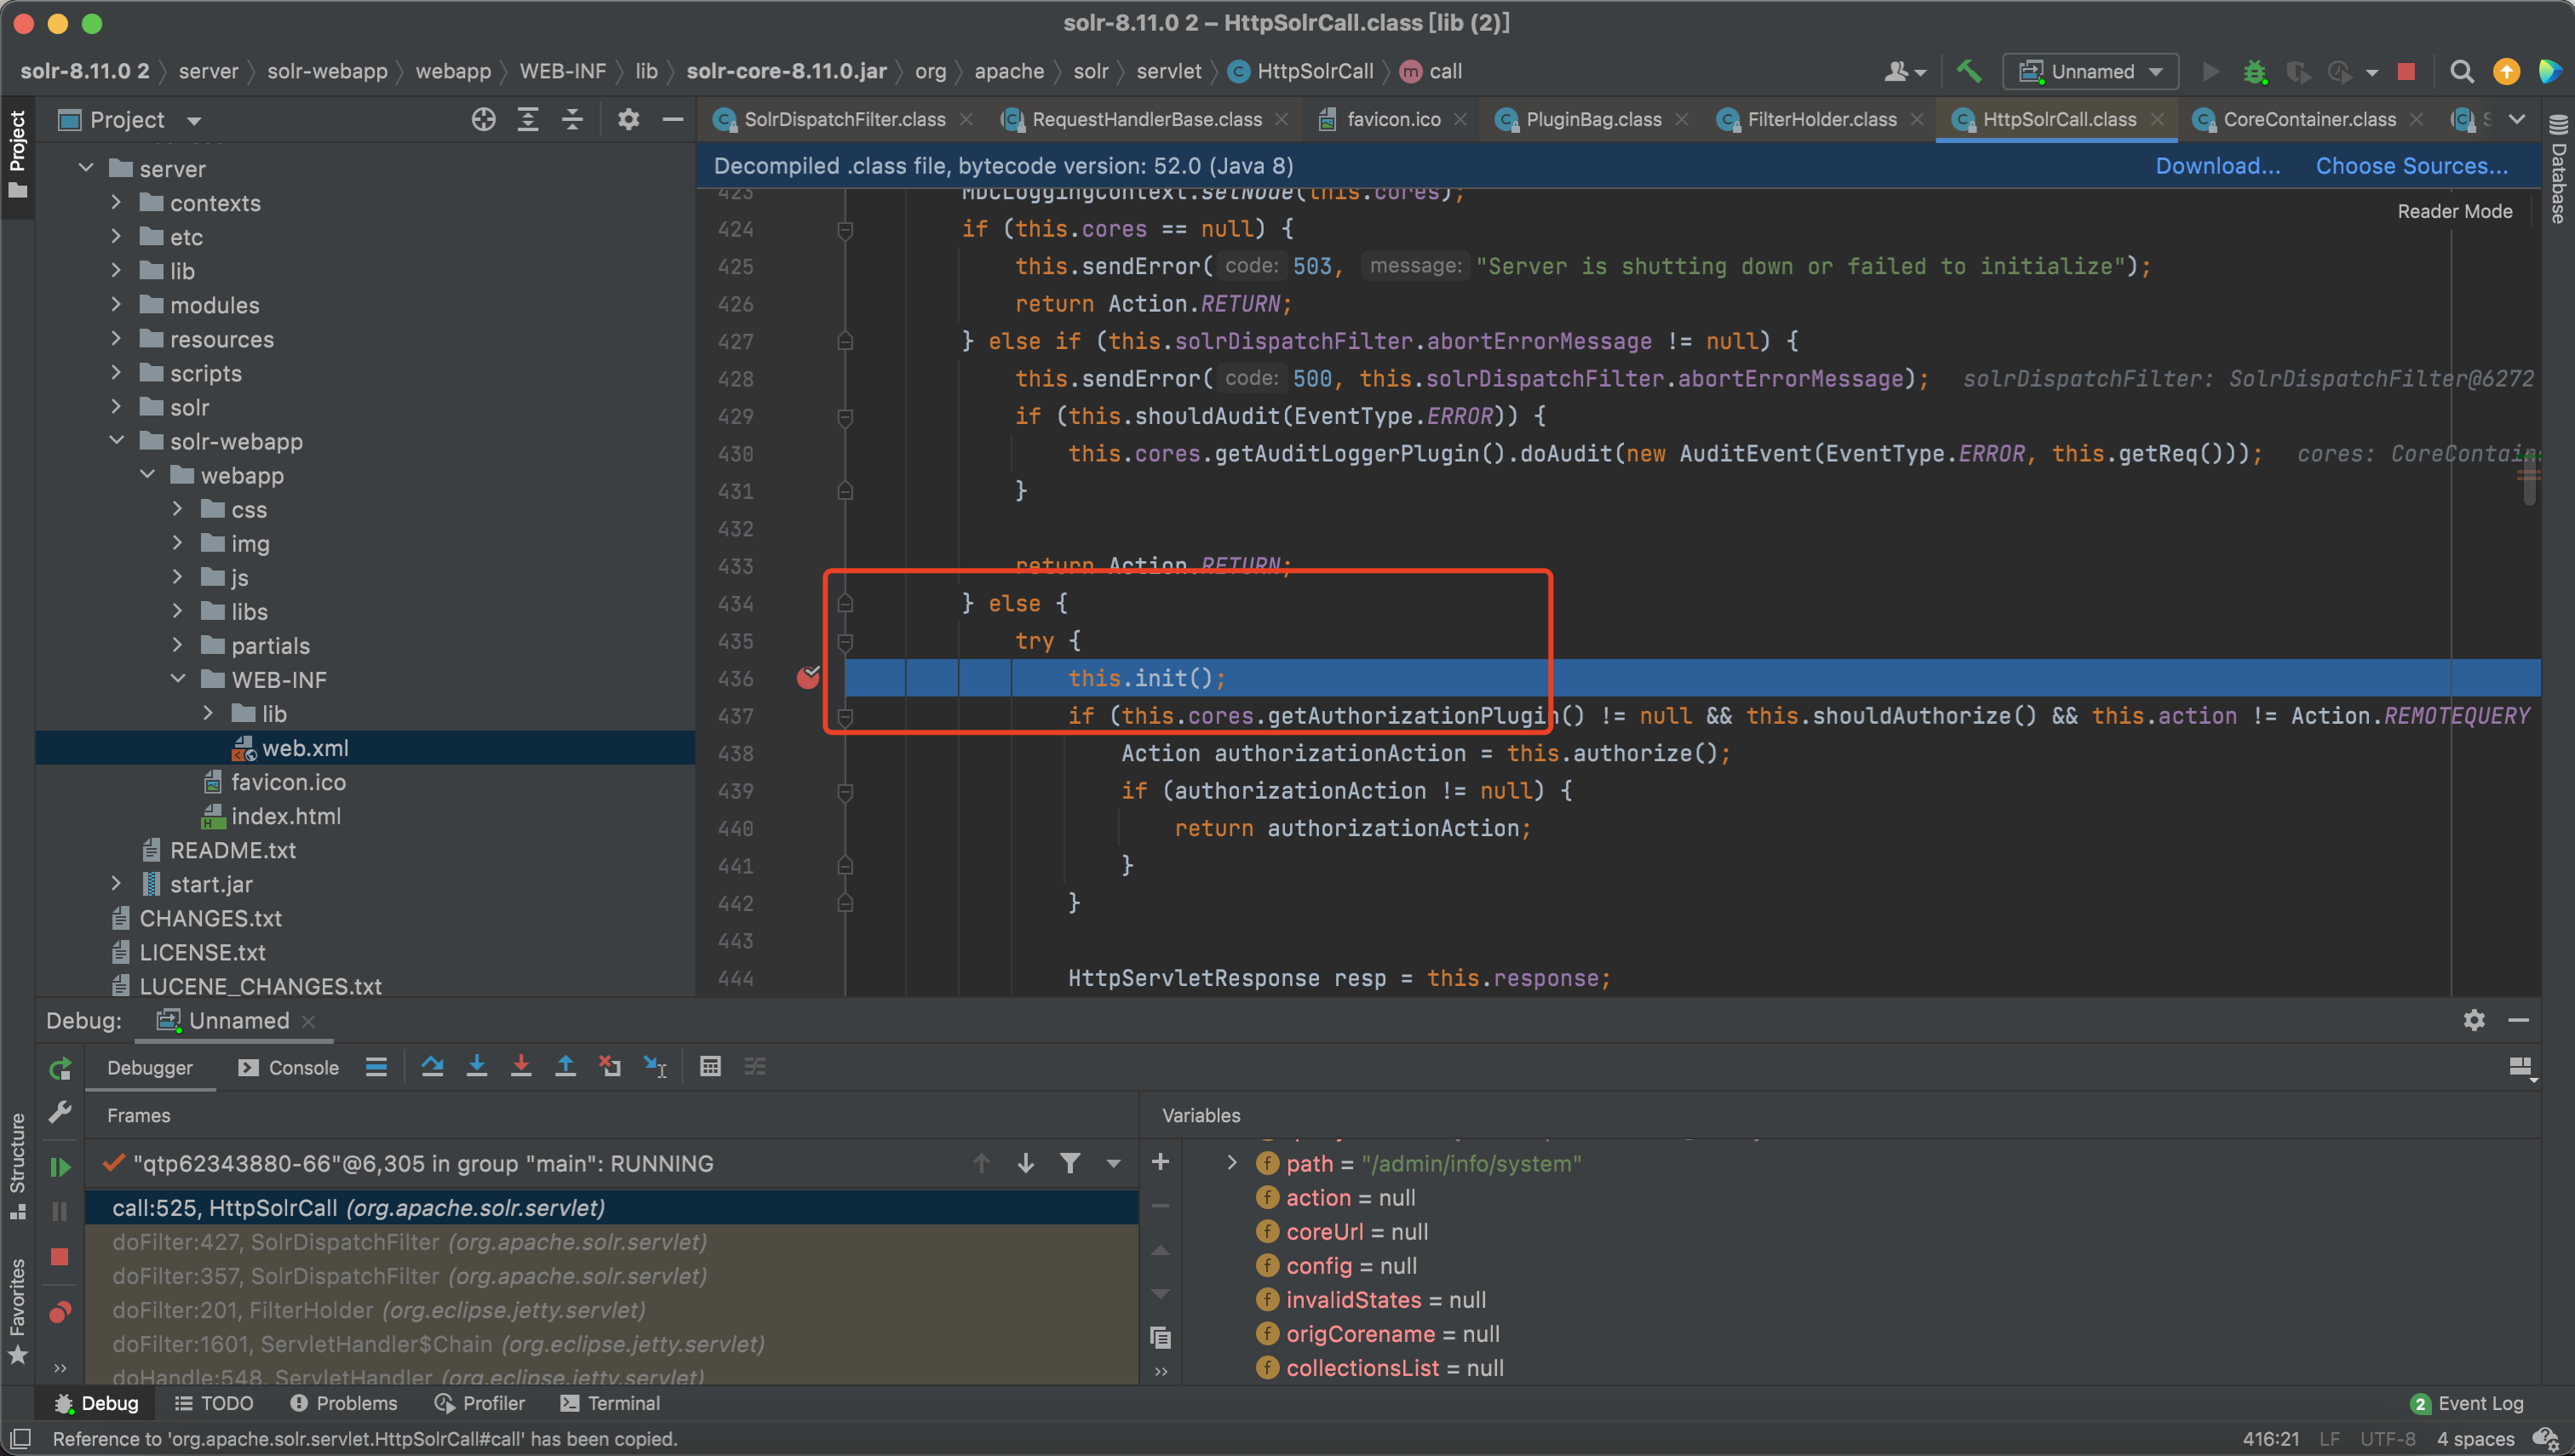Select the web.xml file in tree
This screenshot has height=1456, width=2575.
coord(365,747)
